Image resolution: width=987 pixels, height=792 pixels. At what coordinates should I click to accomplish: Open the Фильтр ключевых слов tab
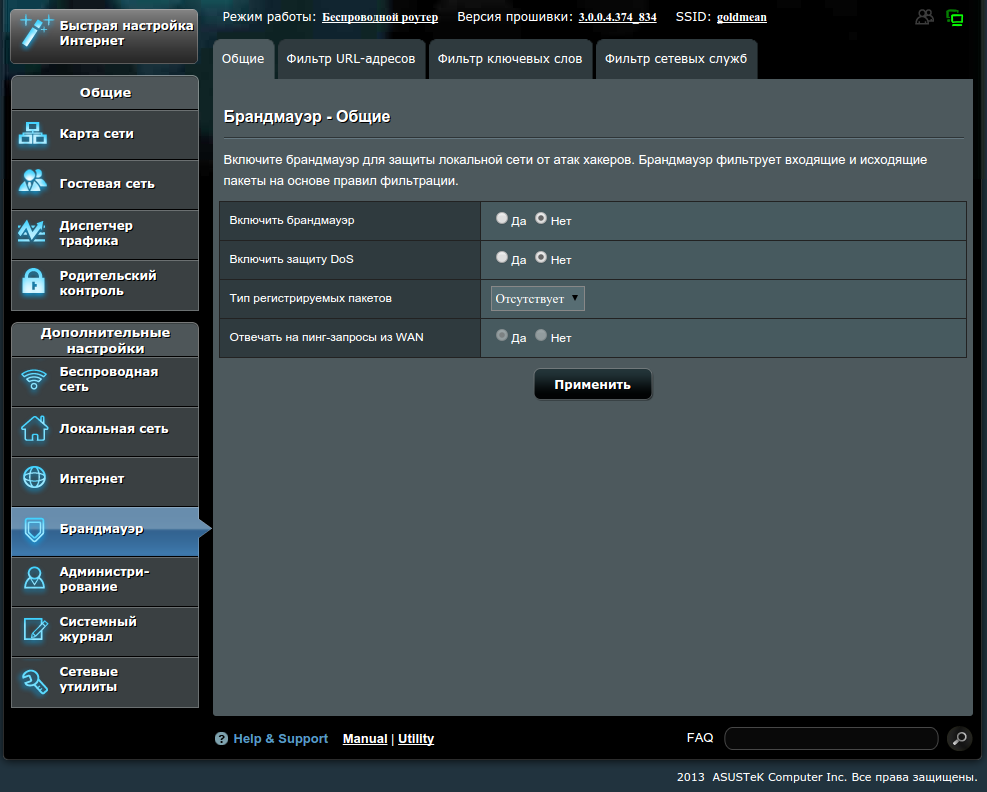pyautogui.click(x=509, y=59)
